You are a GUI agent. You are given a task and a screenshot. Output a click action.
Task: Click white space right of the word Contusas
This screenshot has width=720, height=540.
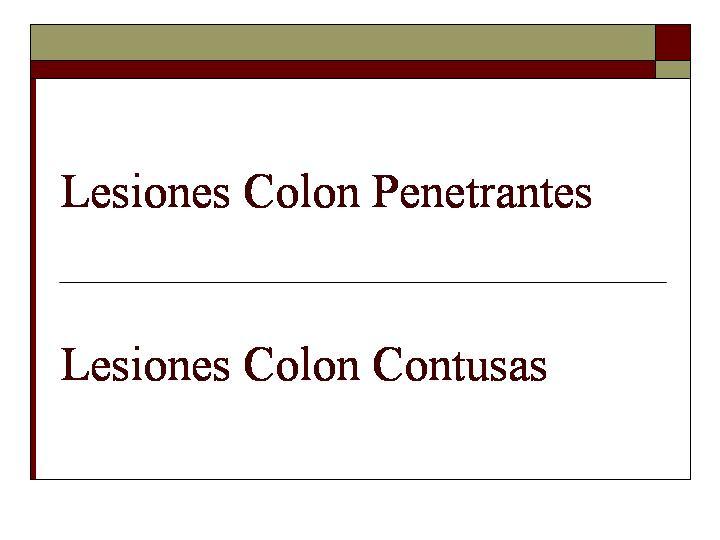point(618,365)
